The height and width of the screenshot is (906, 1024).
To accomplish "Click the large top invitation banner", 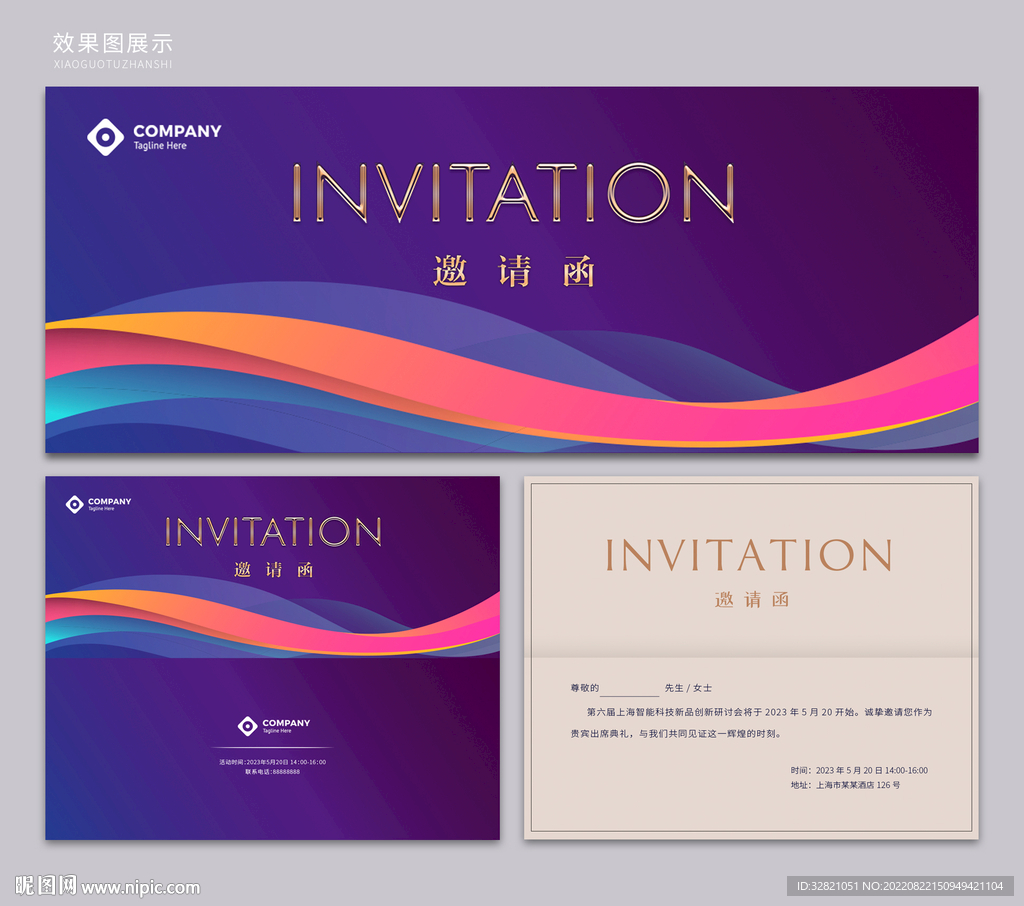I will pyautogui.click(x=512, y=270).
